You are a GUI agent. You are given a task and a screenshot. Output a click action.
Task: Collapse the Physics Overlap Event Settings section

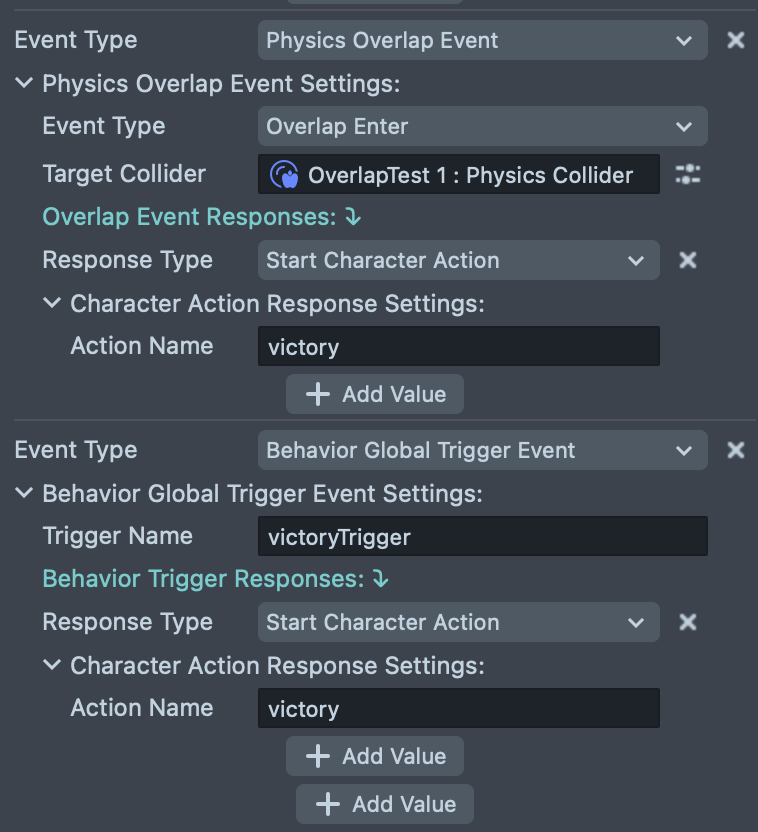tap(23, 84)
